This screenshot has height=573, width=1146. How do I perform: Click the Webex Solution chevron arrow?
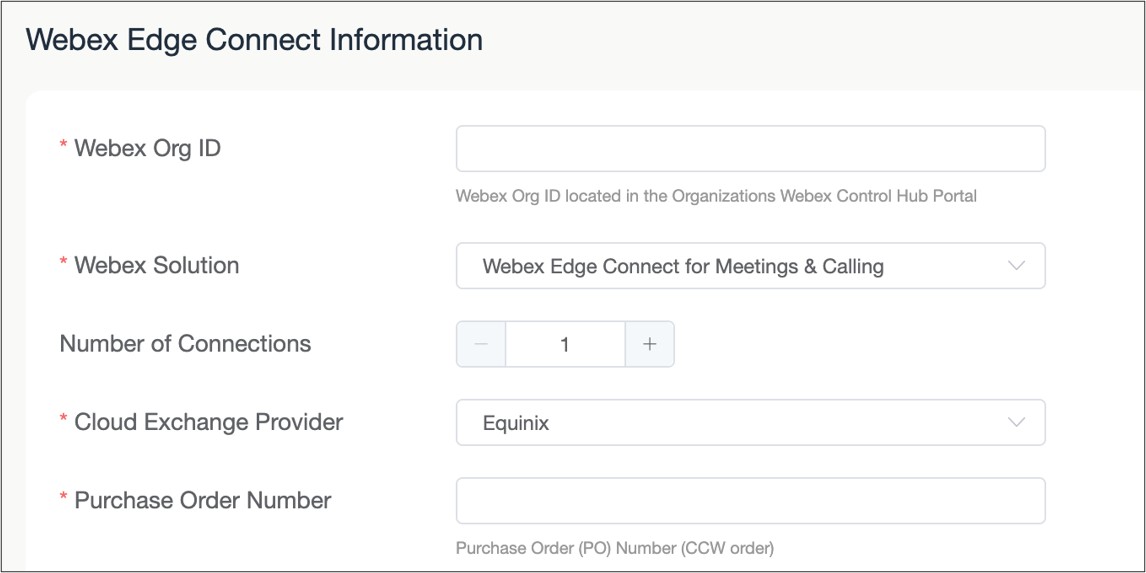point(1016,266)
